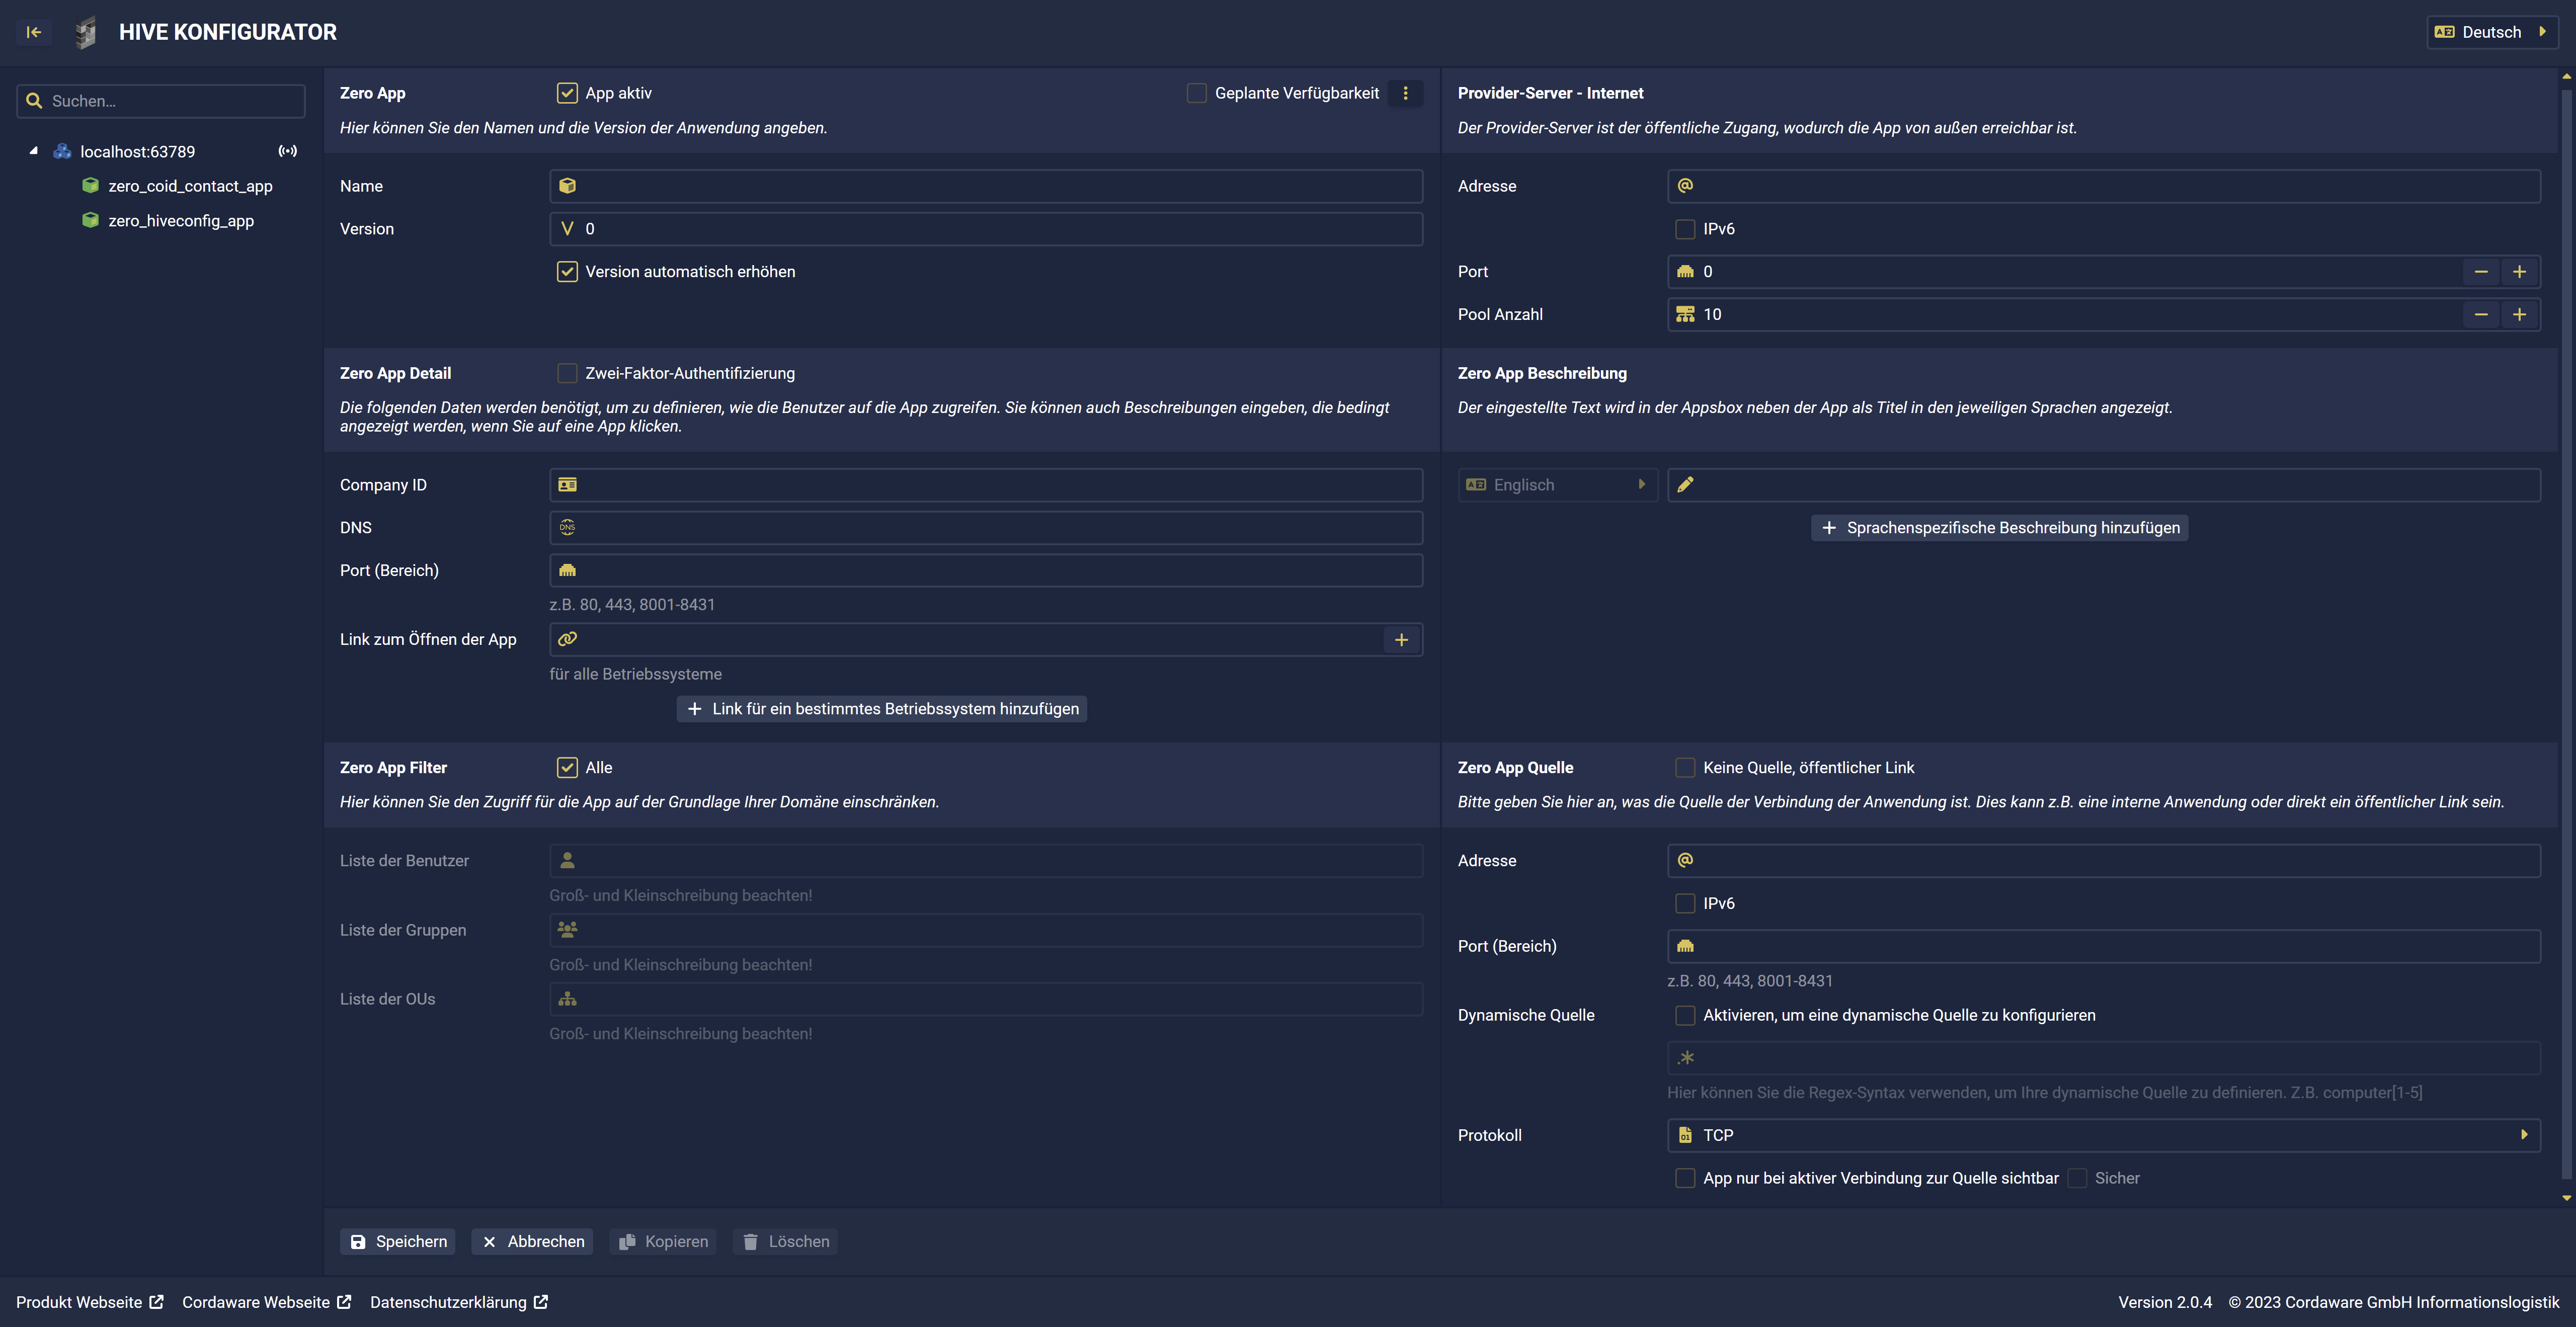Click Link für ein bestimmtes Betriebssystem hinzufügen
2576x1327 pixels.
(882, 709)
